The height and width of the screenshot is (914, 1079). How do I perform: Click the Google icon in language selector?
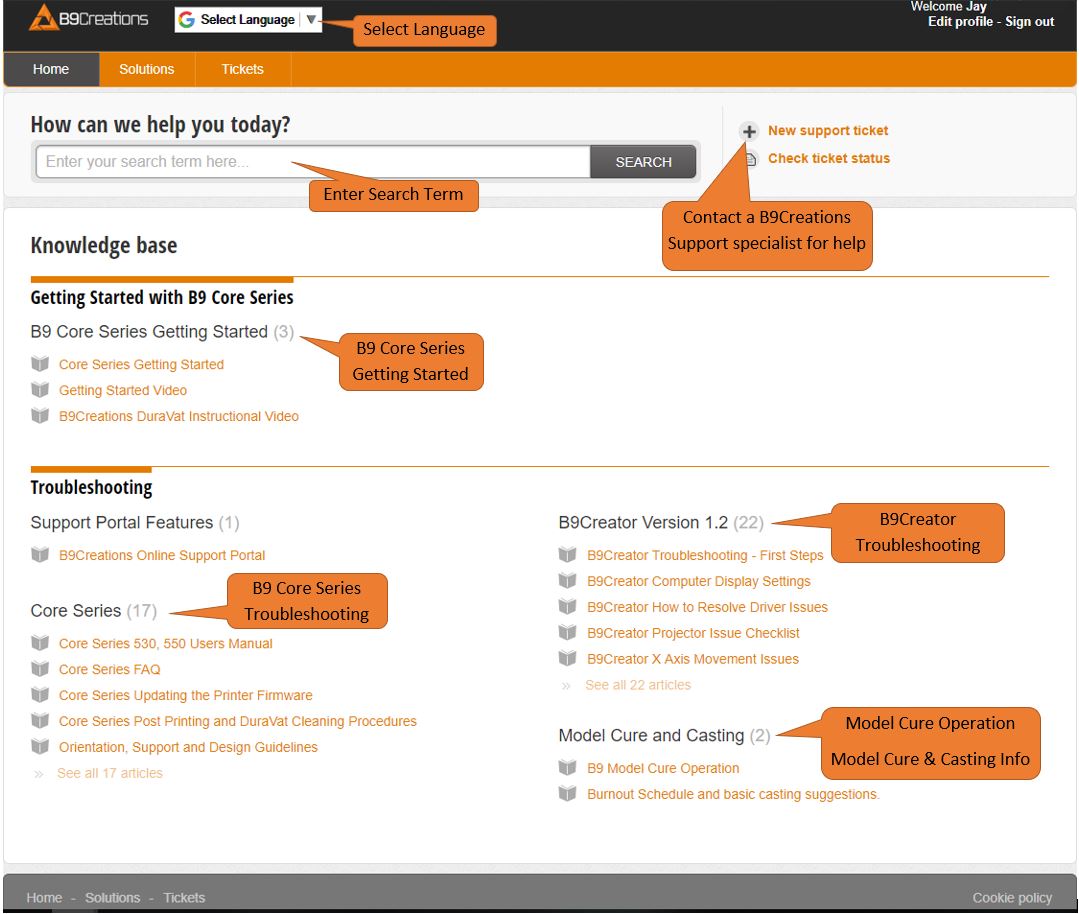[x=186, y=19]
